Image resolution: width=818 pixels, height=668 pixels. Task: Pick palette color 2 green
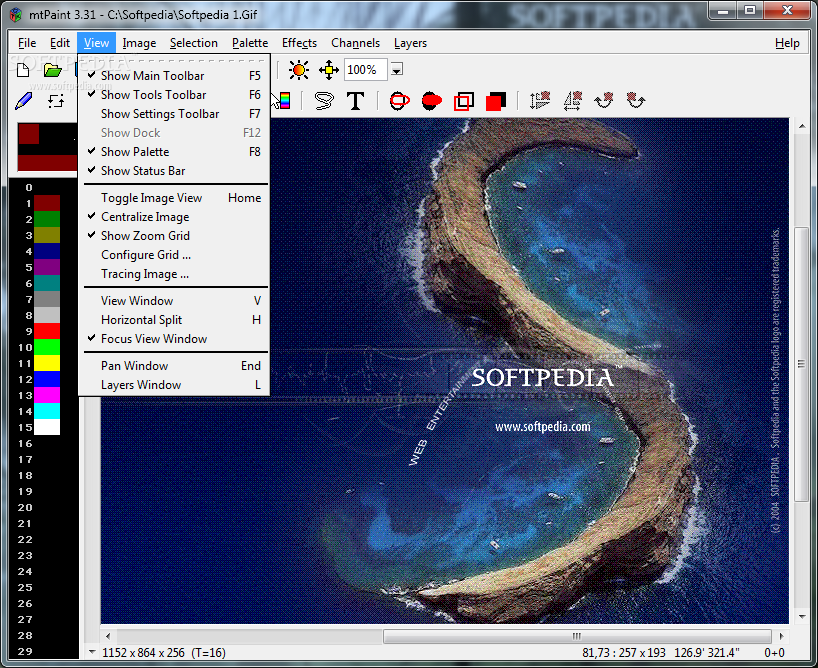[47, 219]
